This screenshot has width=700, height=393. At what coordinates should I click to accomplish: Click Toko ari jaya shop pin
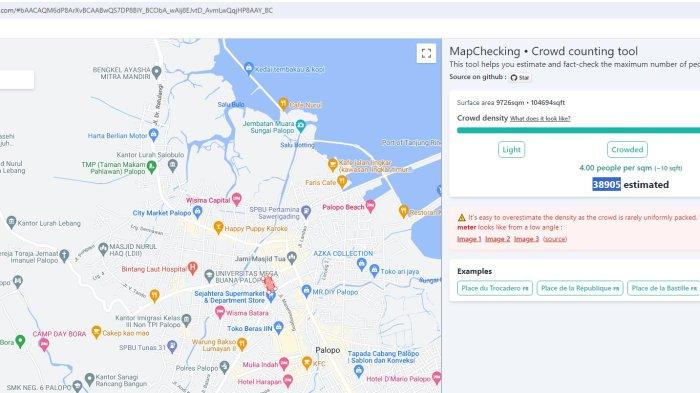(x=375, y=270)
